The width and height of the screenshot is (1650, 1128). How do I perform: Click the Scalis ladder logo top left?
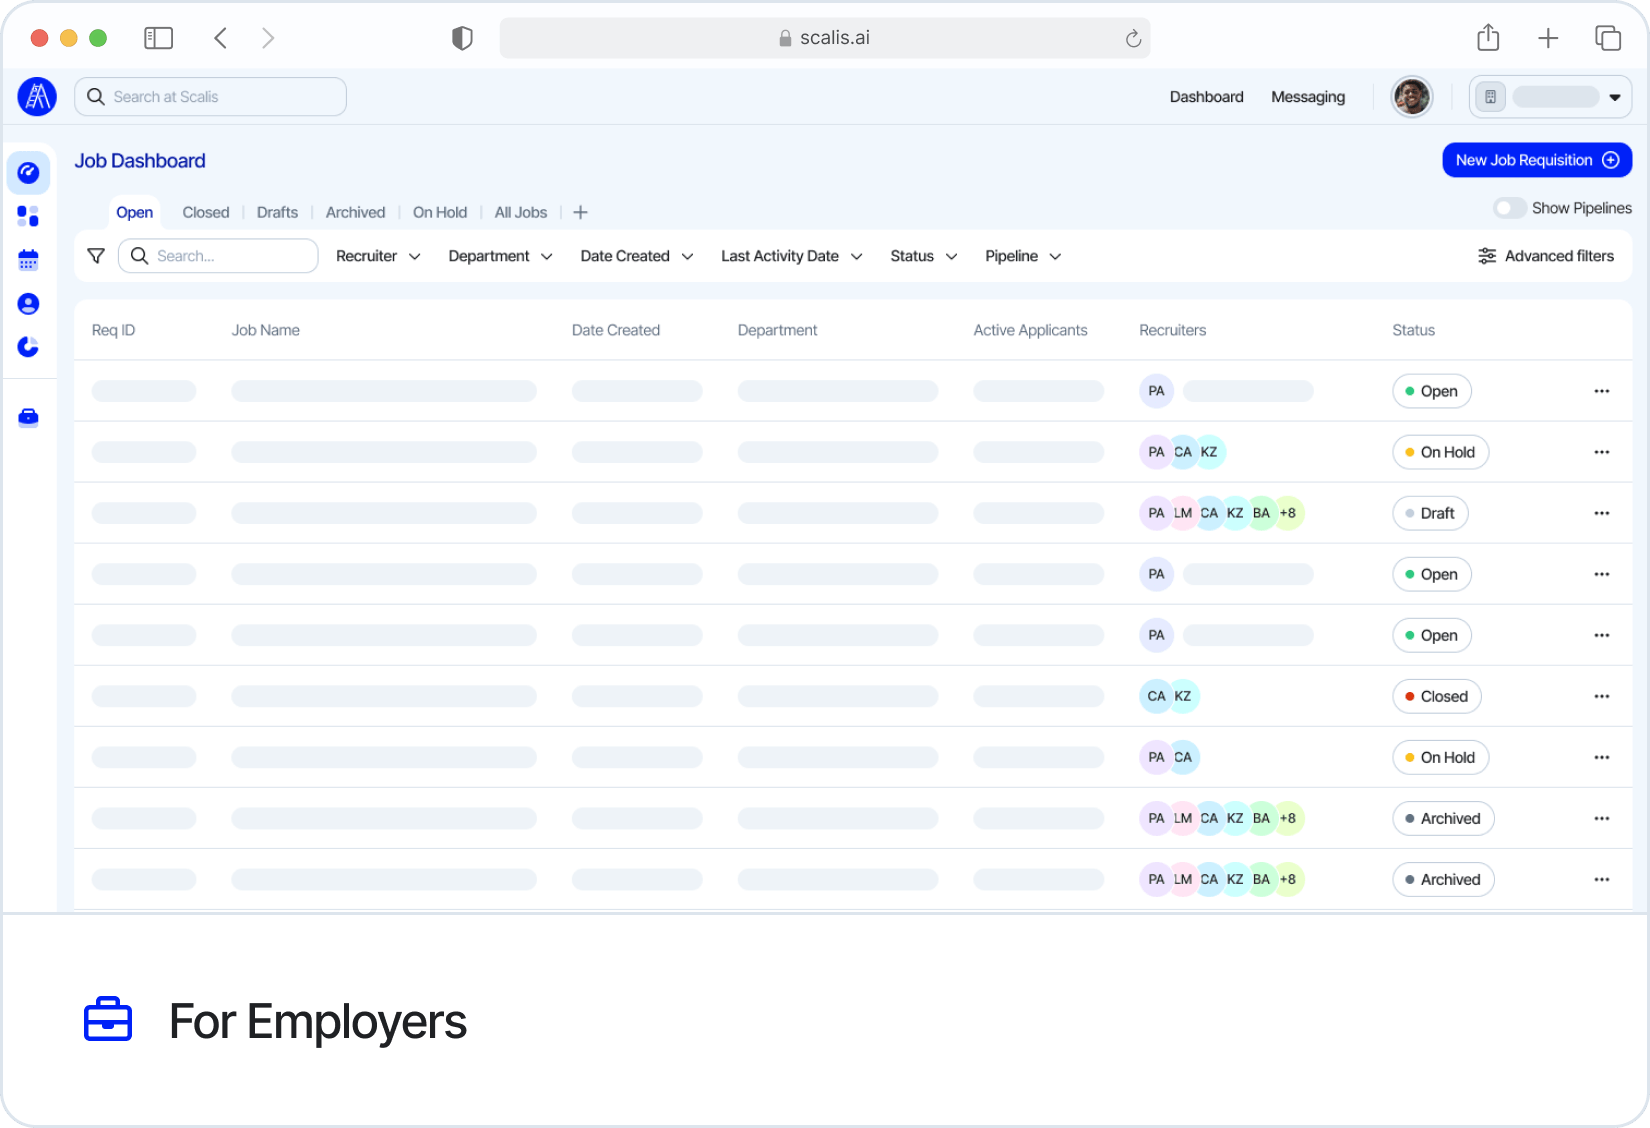pyautogui.click(x=37, y=96)
